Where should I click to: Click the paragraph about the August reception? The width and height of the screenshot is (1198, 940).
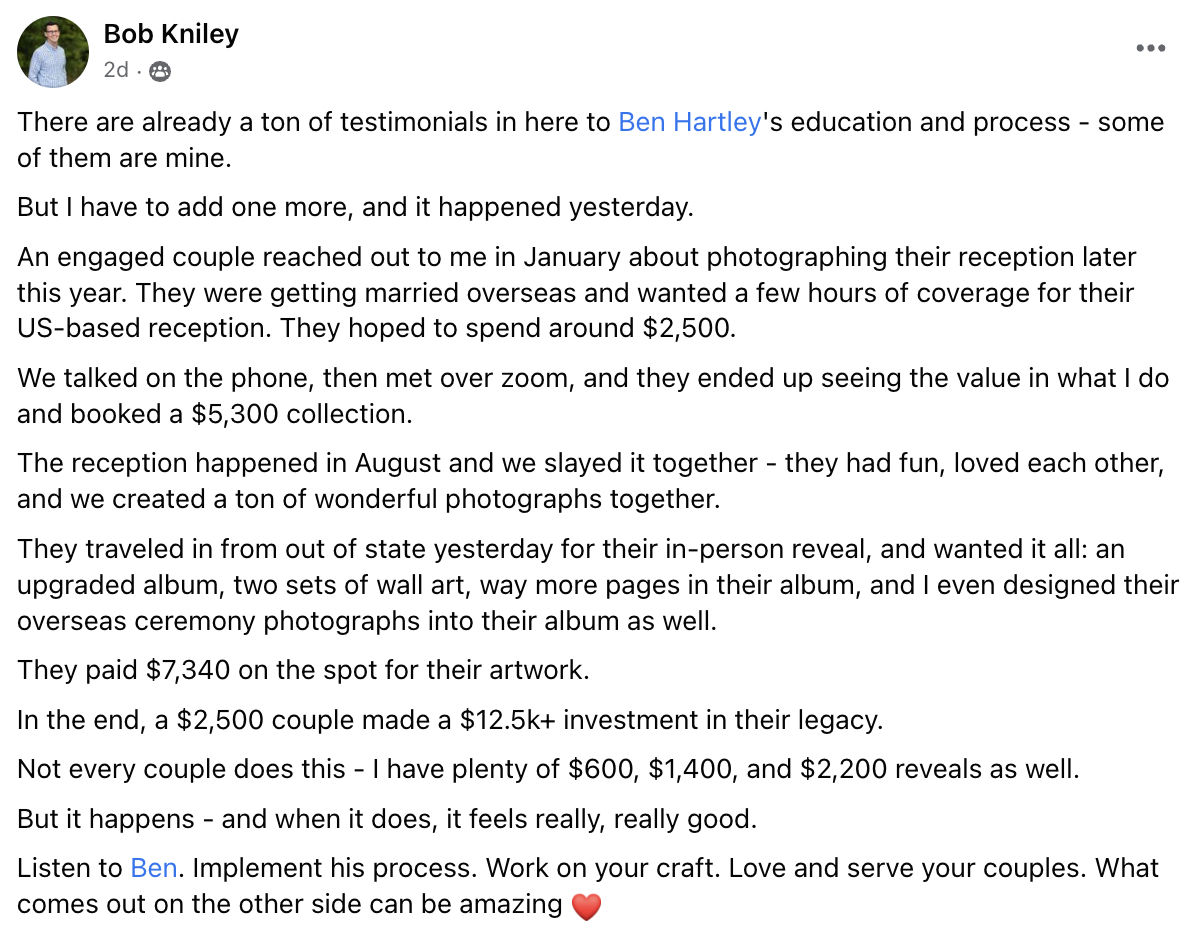pos(590,481)
